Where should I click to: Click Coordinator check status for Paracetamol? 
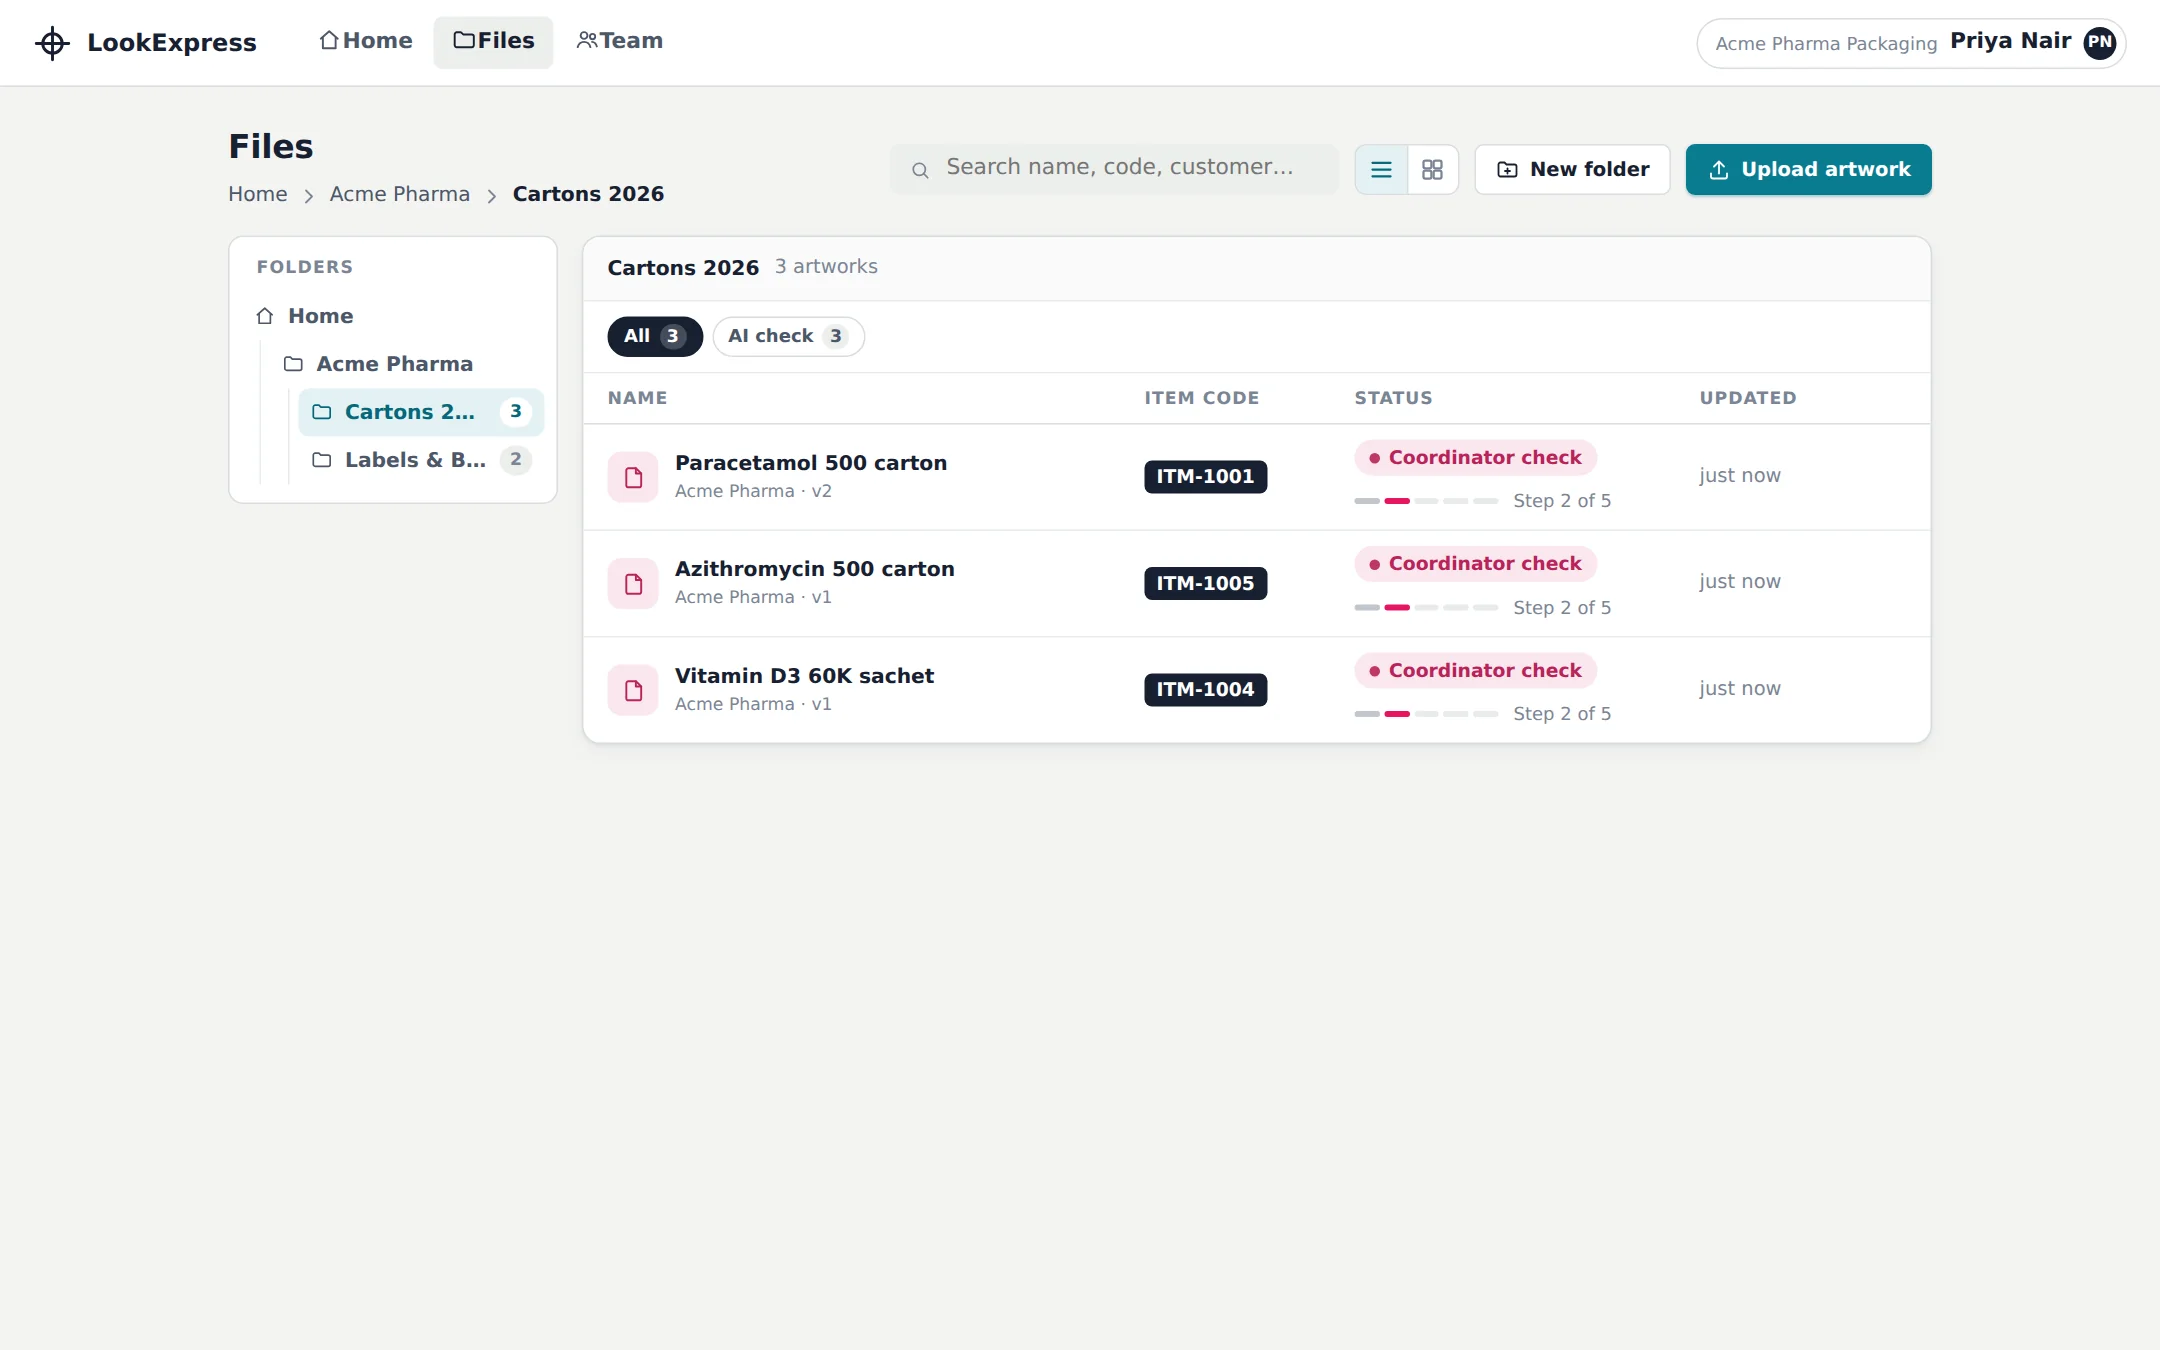(x=1475, y=458)
